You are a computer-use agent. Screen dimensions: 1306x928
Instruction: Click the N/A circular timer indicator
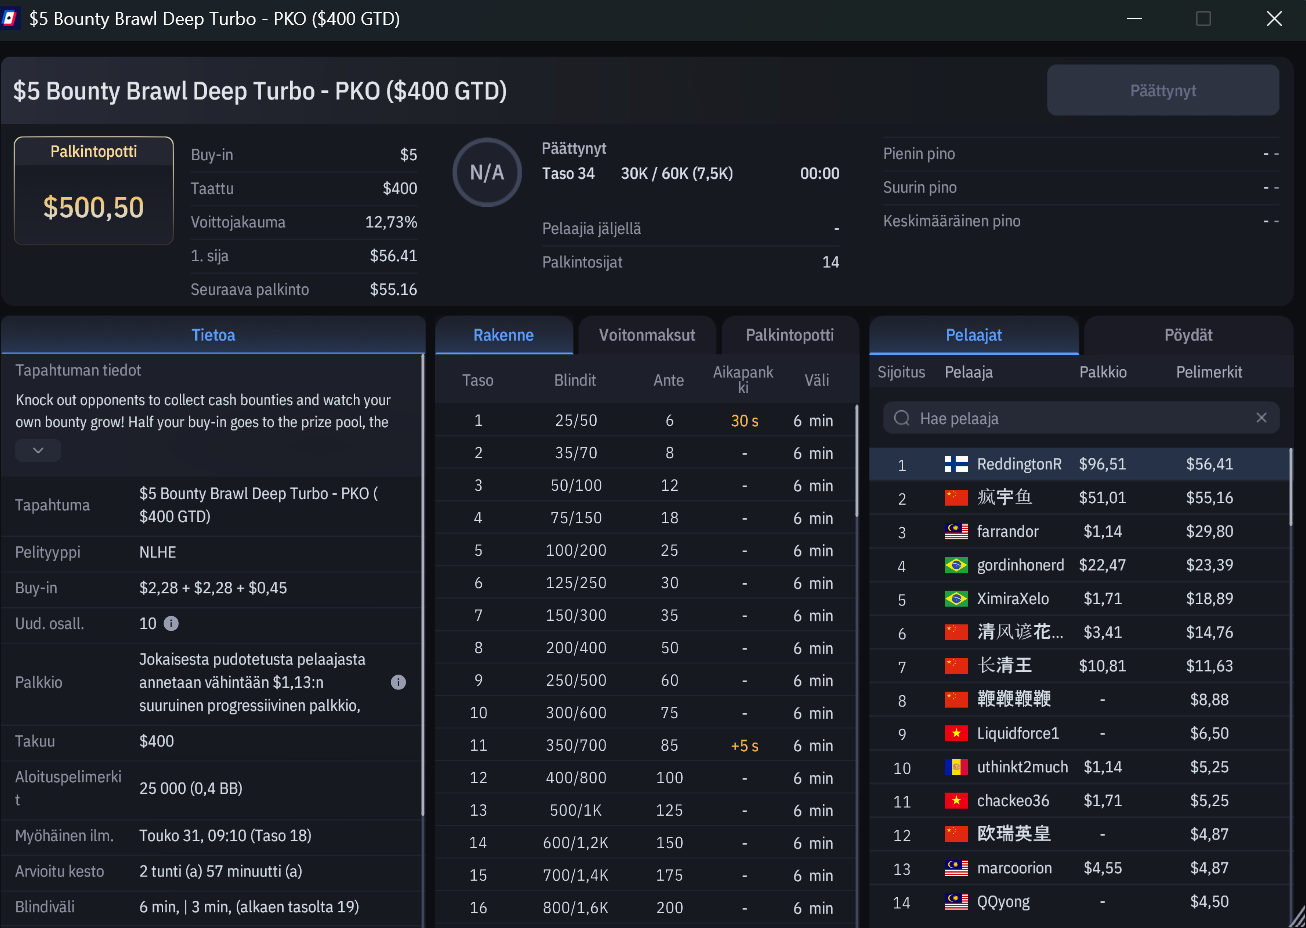click(x=487, y=172)
